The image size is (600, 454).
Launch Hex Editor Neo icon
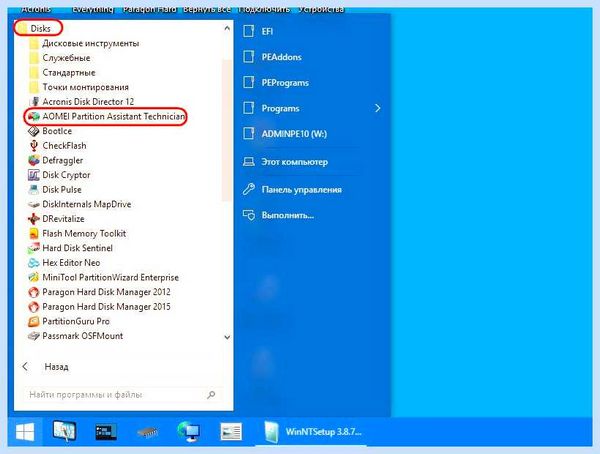pyautogui.click(x=34, y=263)
